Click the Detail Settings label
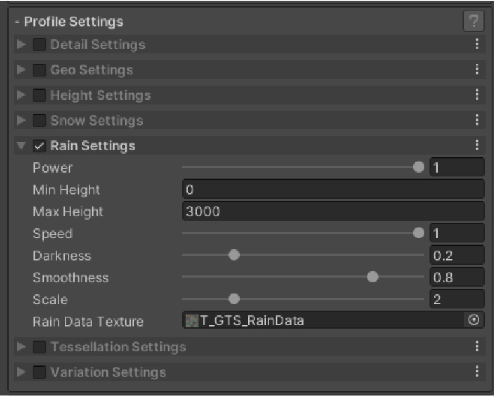The width and height of the screenshot is (494, 396). click(98, 45)
